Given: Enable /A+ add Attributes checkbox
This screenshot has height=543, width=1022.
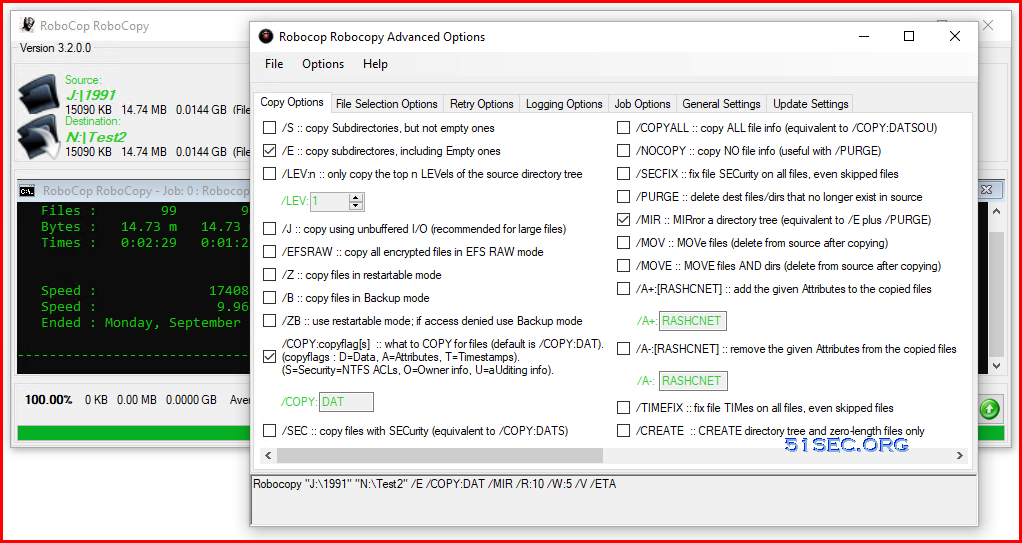Looking at the screenshot, I should (624, 289).
